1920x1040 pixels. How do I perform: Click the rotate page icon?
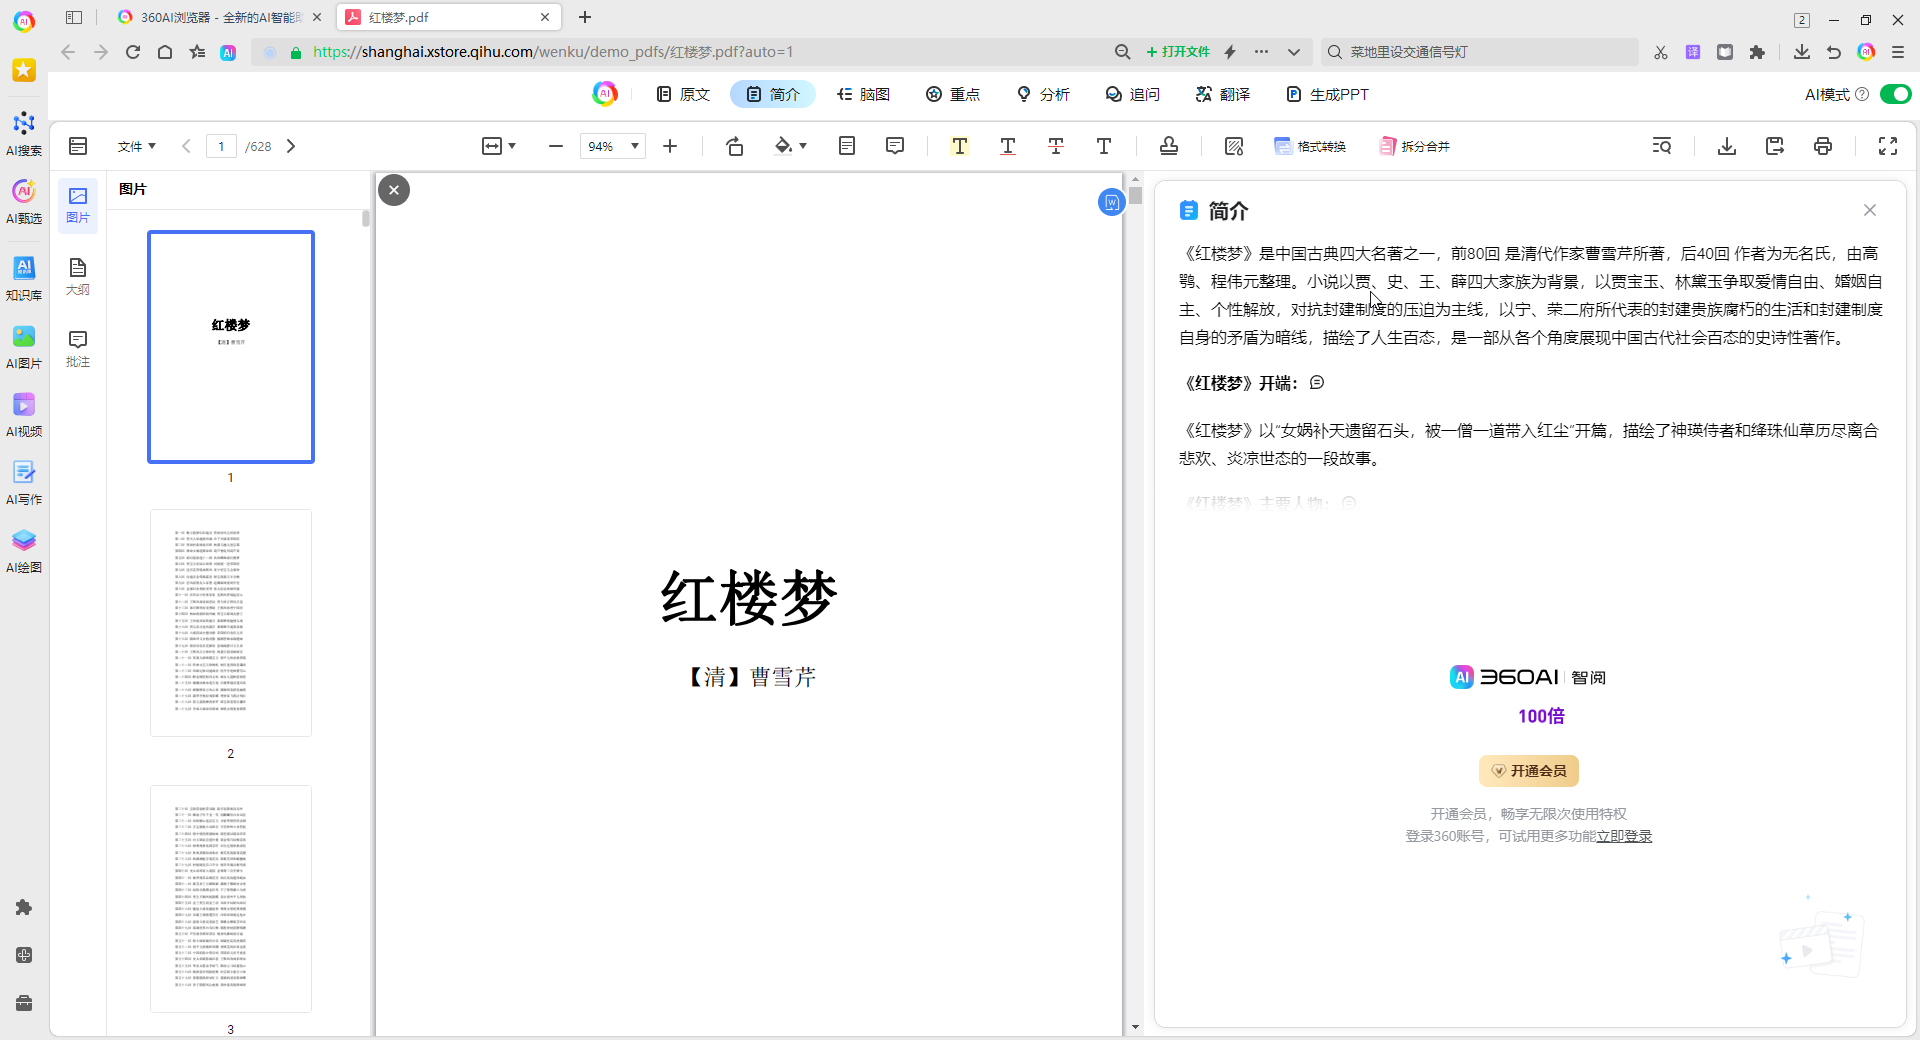pos(735,146)
